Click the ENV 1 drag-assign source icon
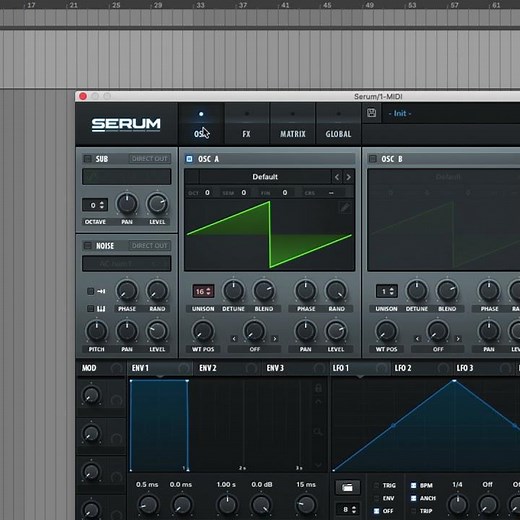 point(183,368)
